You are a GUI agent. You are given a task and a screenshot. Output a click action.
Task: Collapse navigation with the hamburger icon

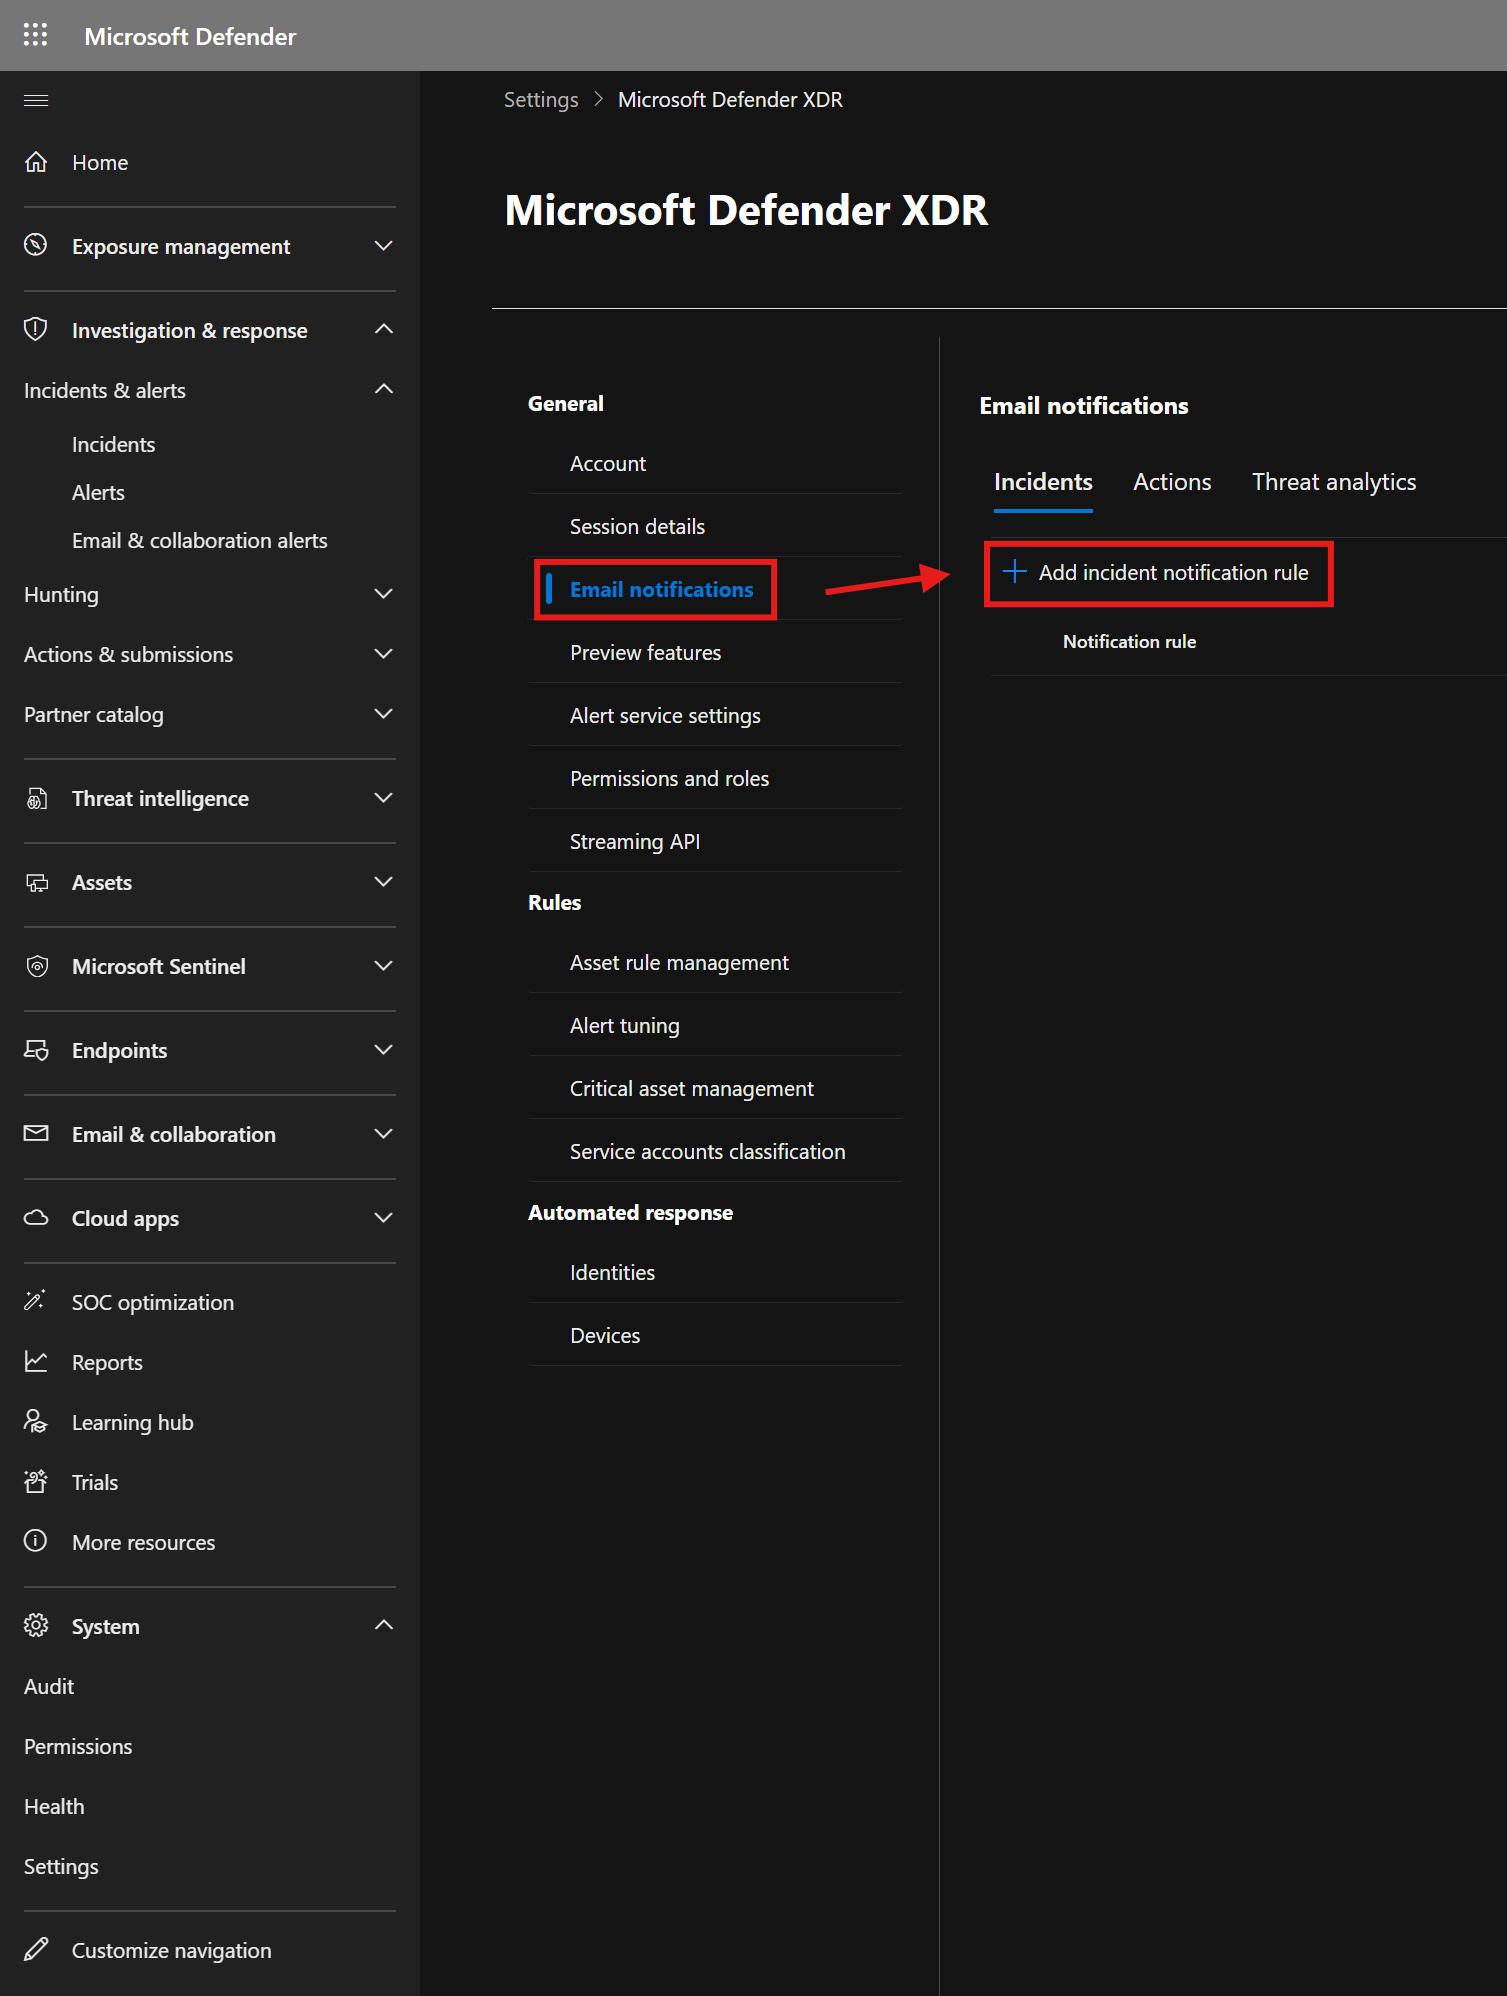pyautogui.click(x=36, y=100)
